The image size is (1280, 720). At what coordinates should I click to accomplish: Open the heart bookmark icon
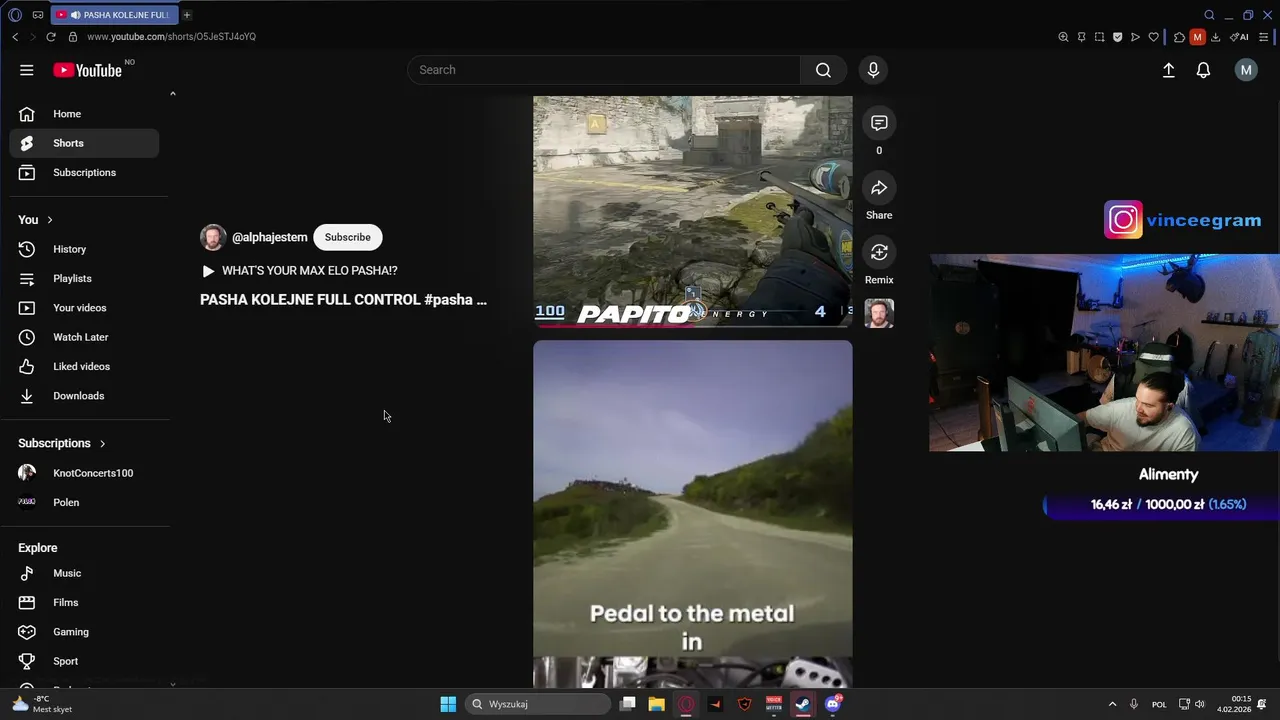pyautogui.click(x=1153, y=37)
